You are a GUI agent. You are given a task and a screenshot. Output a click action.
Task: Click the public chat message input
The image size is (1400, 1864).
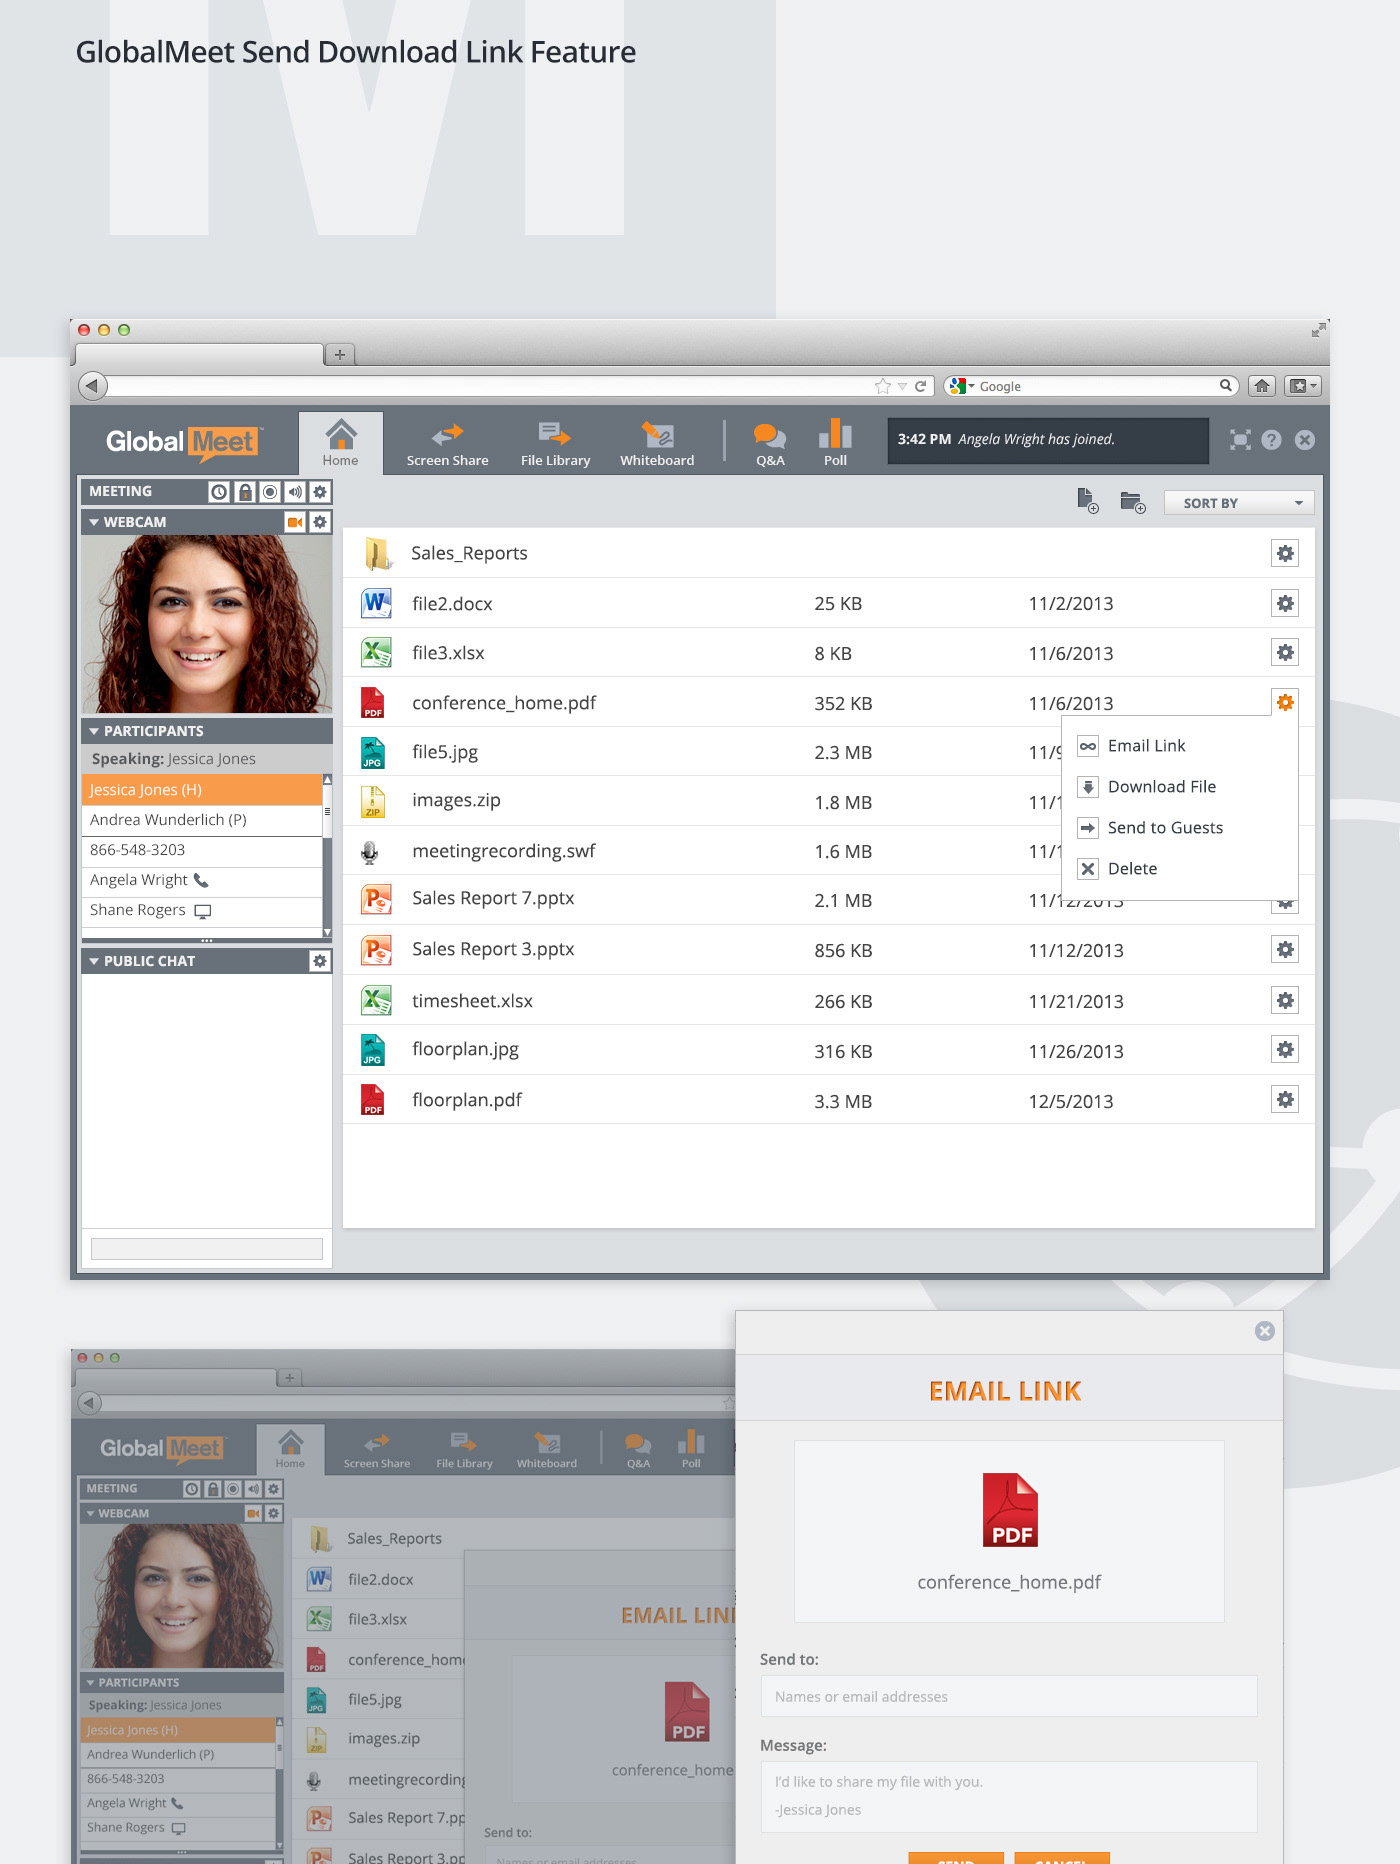pyautogui.click(x=207, y=1248)
